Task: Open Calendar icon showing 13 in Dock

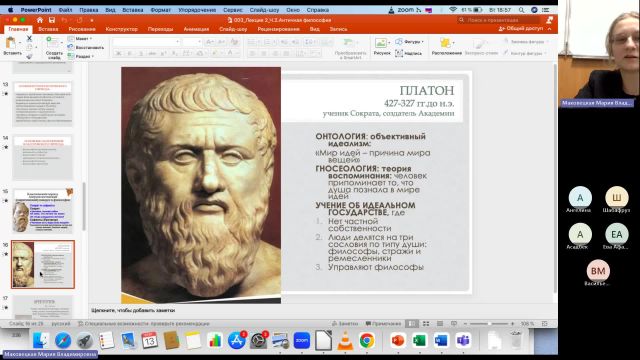Action: 149,340
